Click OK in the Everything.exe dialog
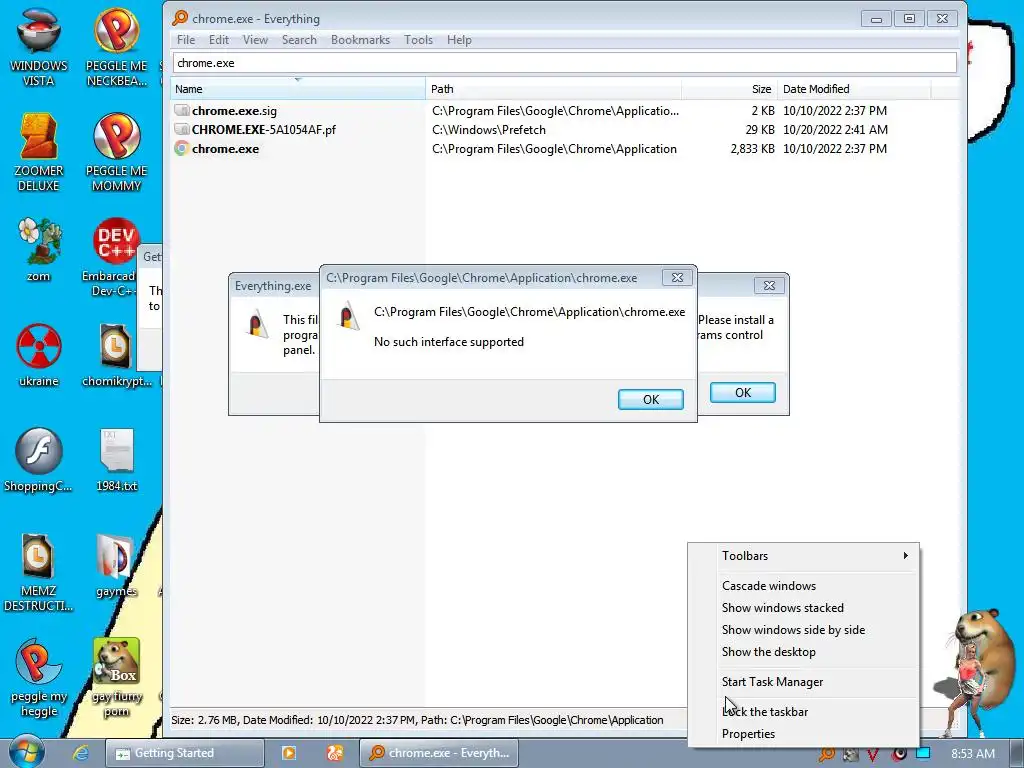This screenshot has width=1024, height=768. click(x=743, y=392)
